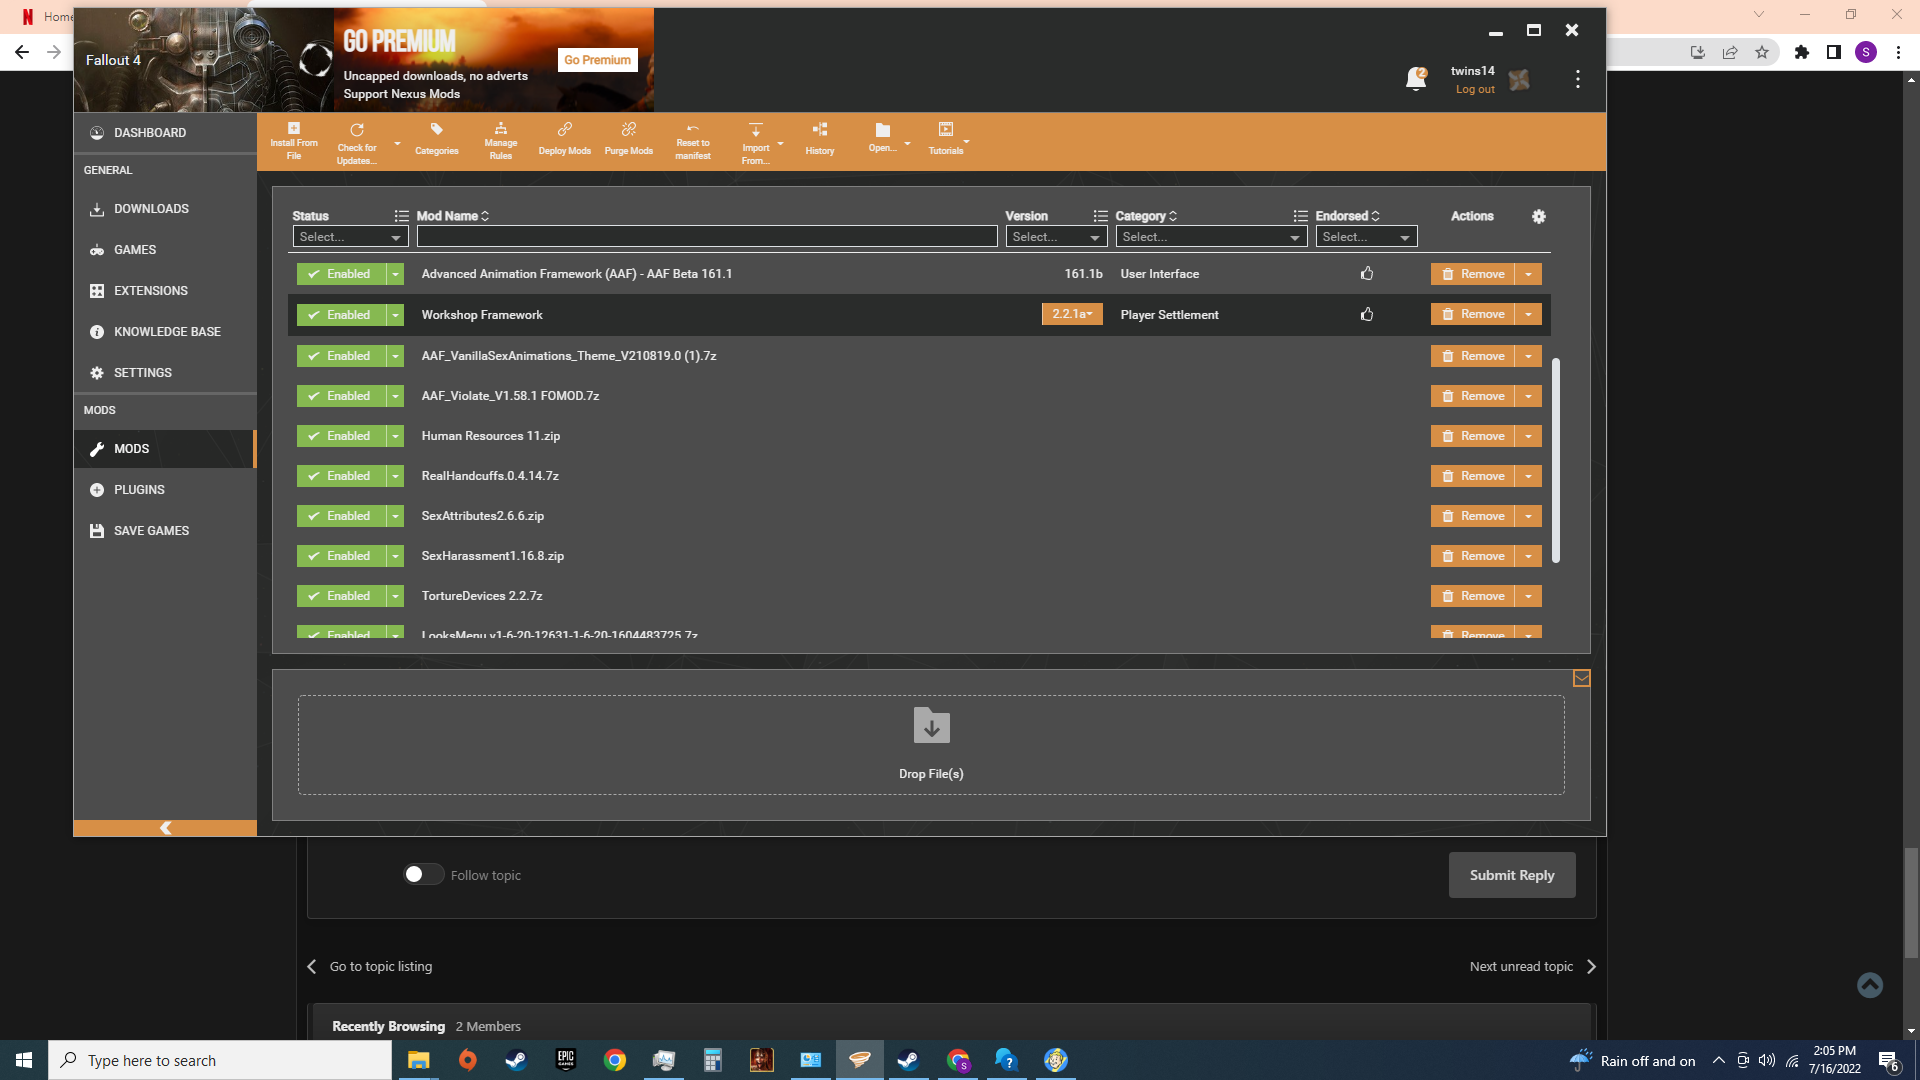This screenshot has width=1920, height=1080.
Task: Open Plugins in sidebar
Action: coord(165,490)
